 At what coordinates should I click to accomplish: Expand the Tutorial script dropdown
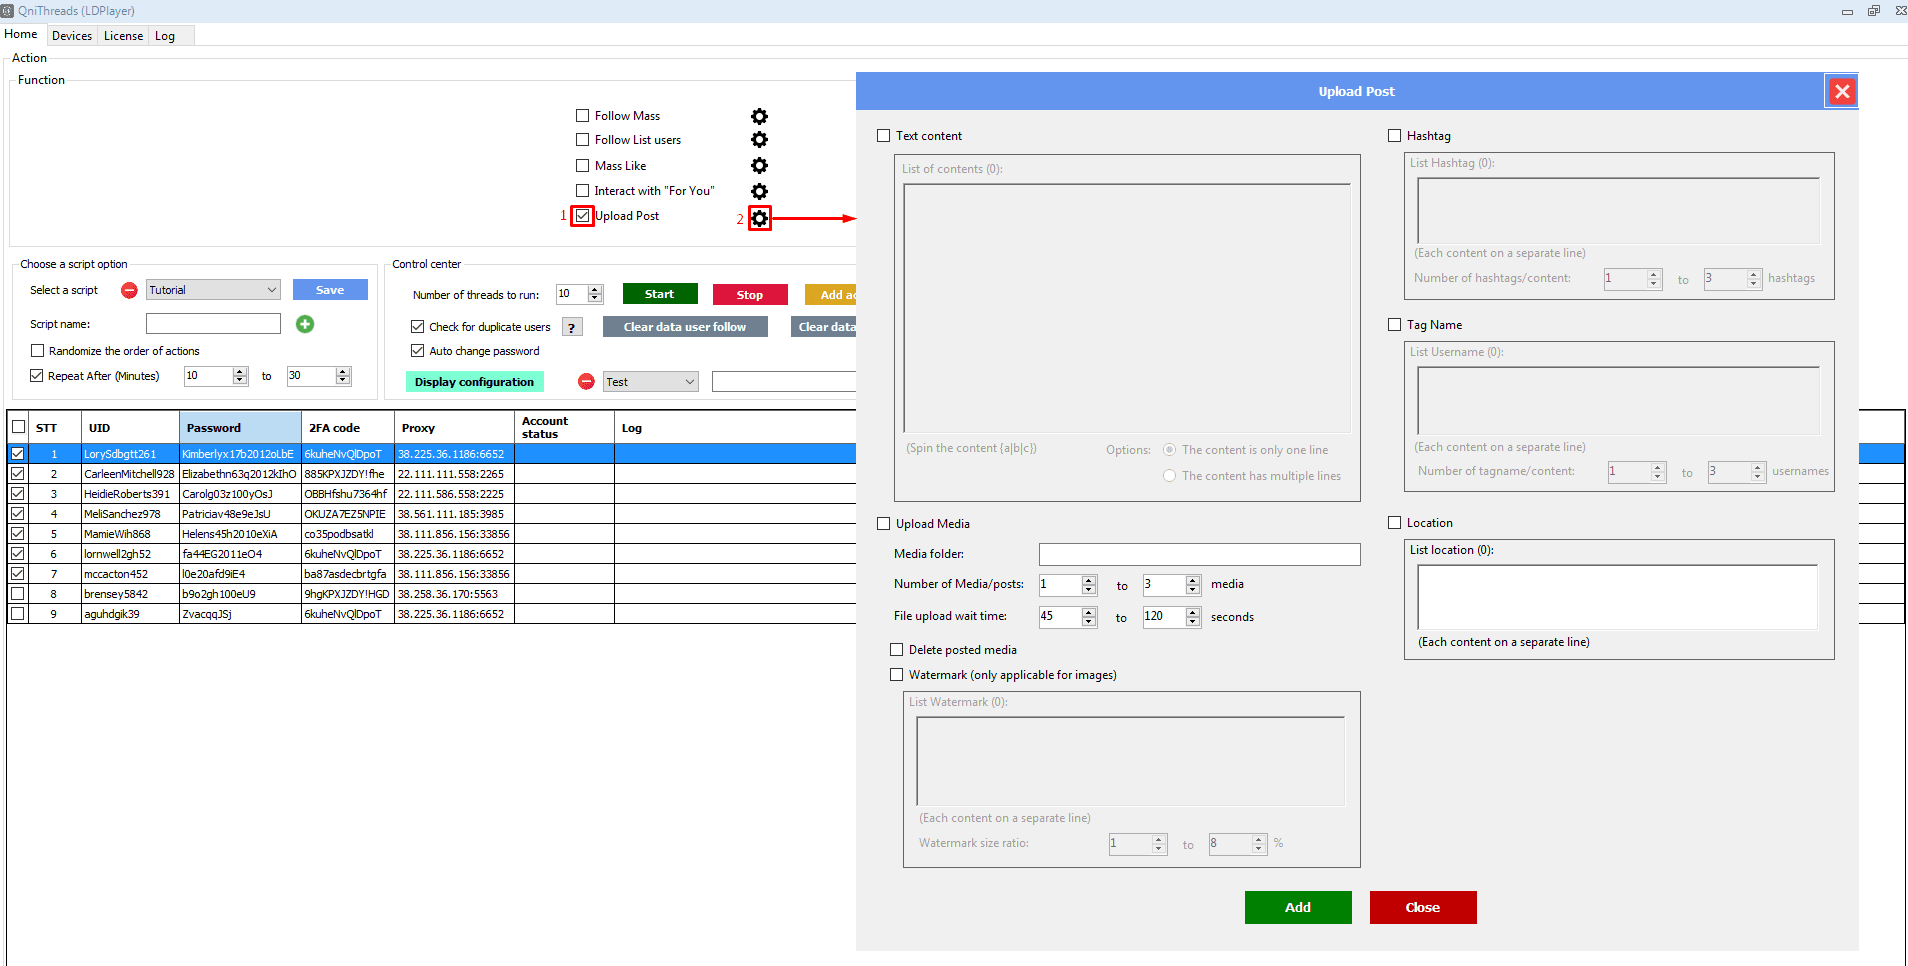click(x=271, y=290)
